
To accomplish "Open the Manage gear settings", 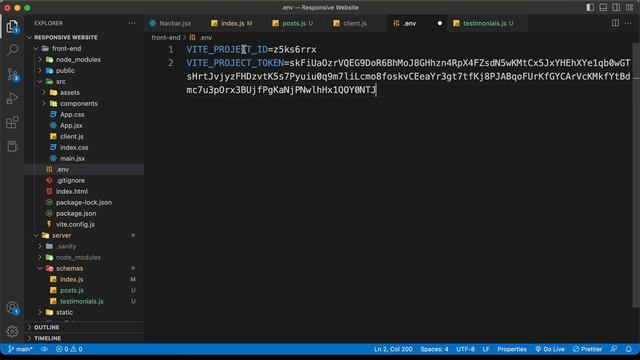I will coord(12,331).
